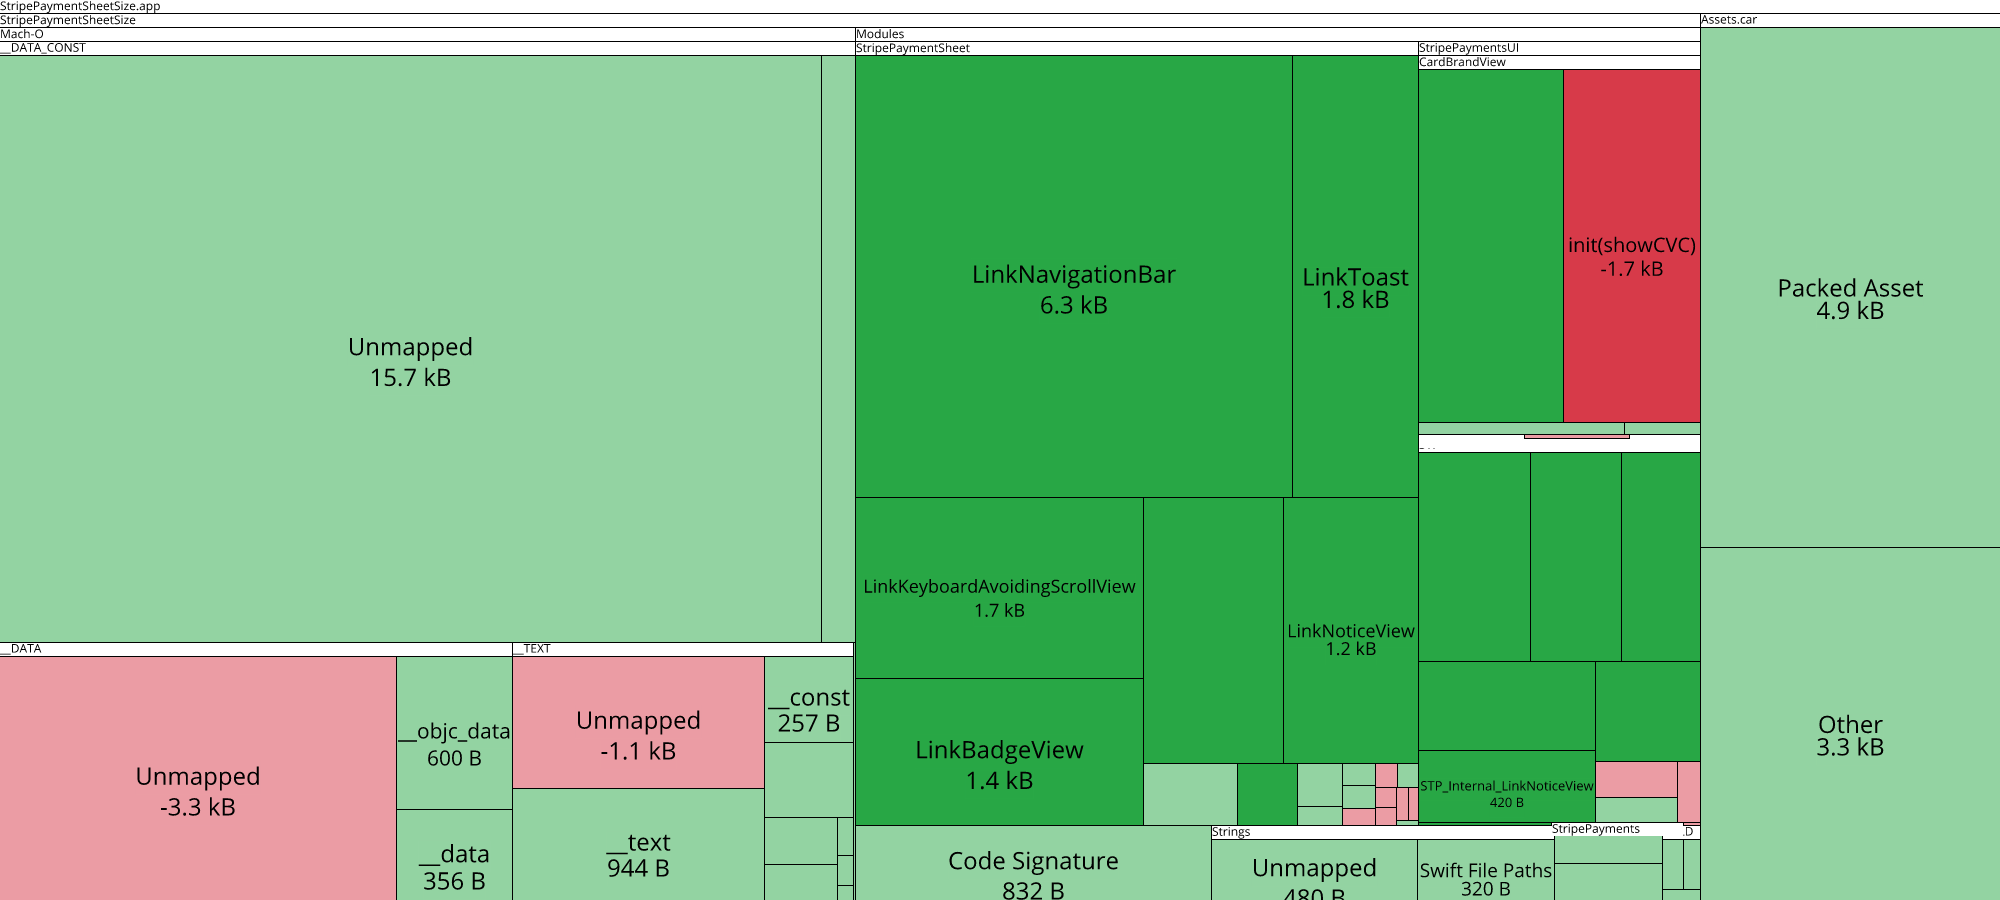Select the __data 356 B block
Image resolution: width=2000 pixels, height=900 pixels.
click(454, 855)
